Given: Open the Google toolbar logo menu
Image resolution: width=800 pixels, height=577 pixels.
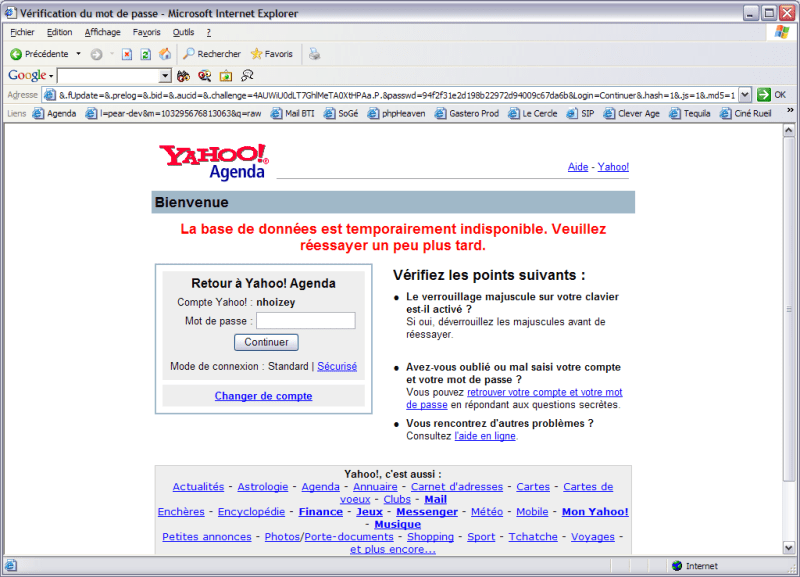Looking at the screenshot, I should (30, 76).
